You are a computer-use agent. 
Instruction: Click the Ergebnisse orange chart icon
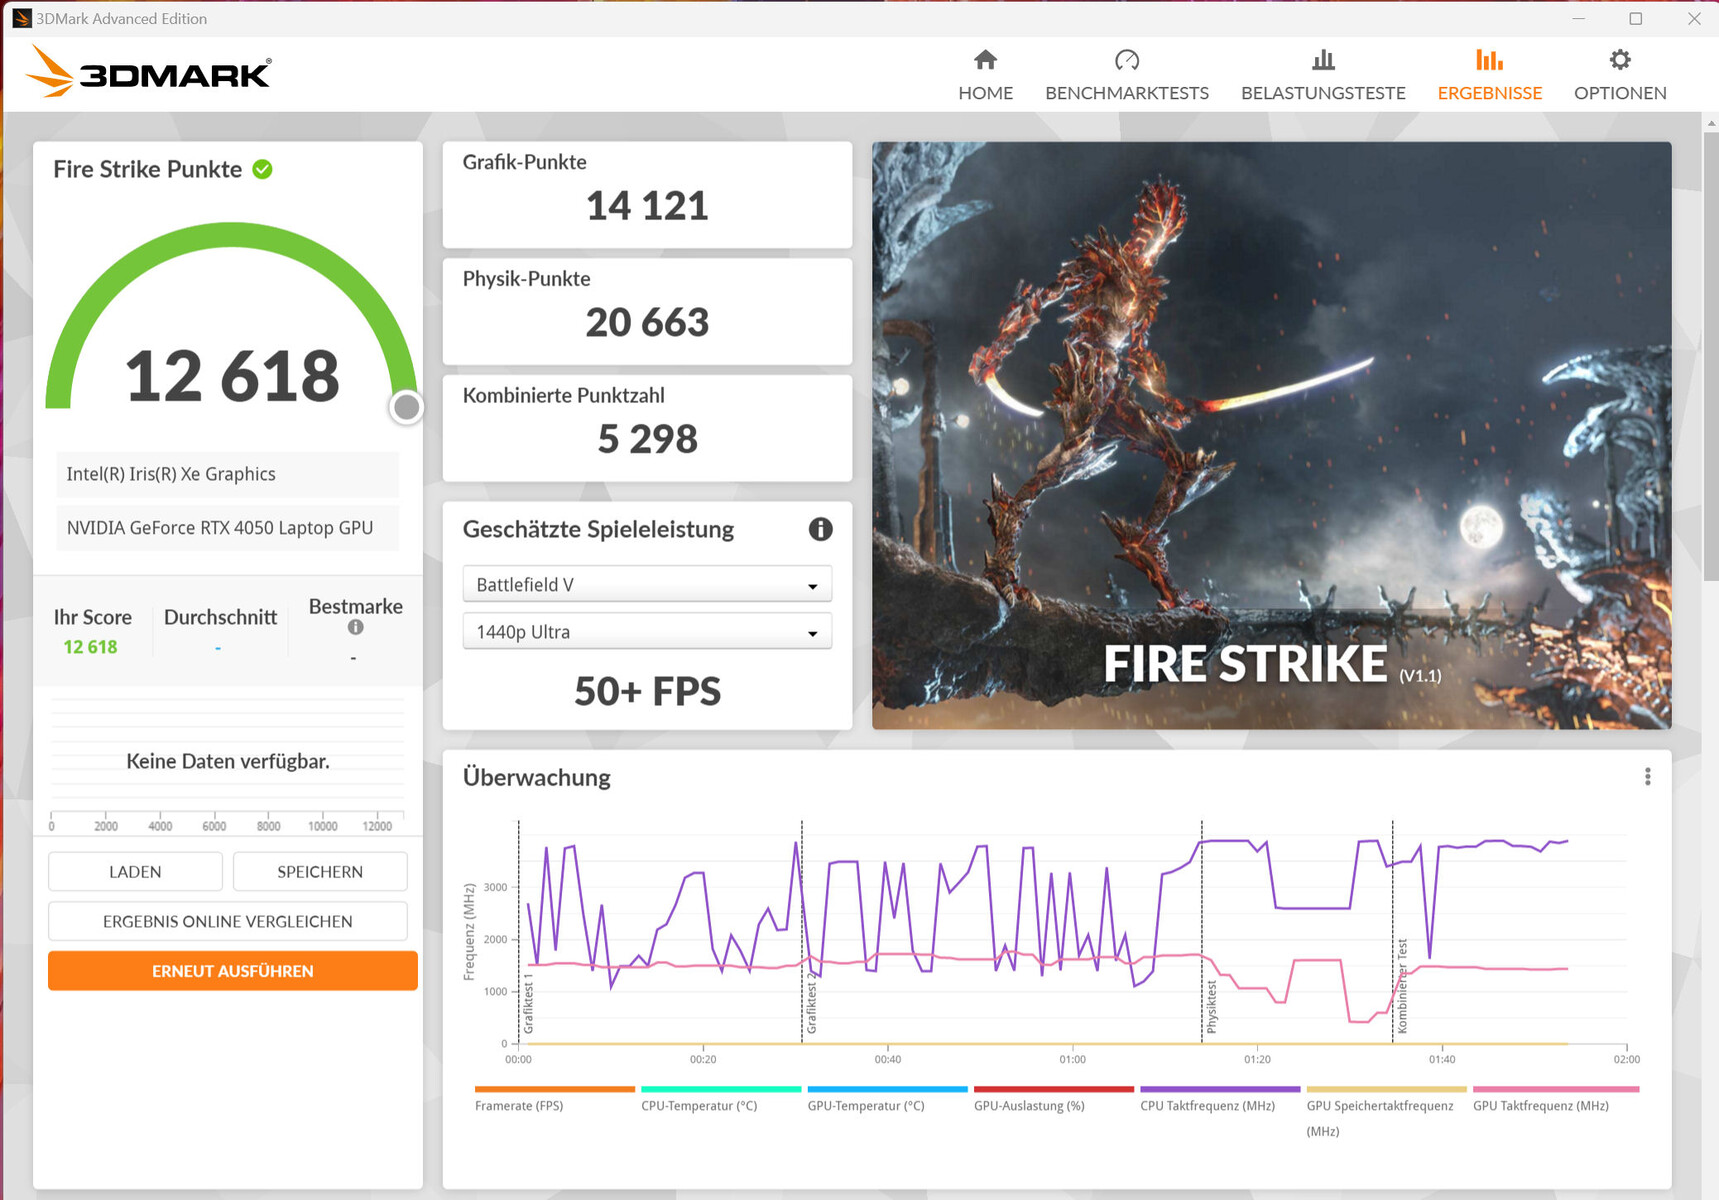pos(1489,61)
